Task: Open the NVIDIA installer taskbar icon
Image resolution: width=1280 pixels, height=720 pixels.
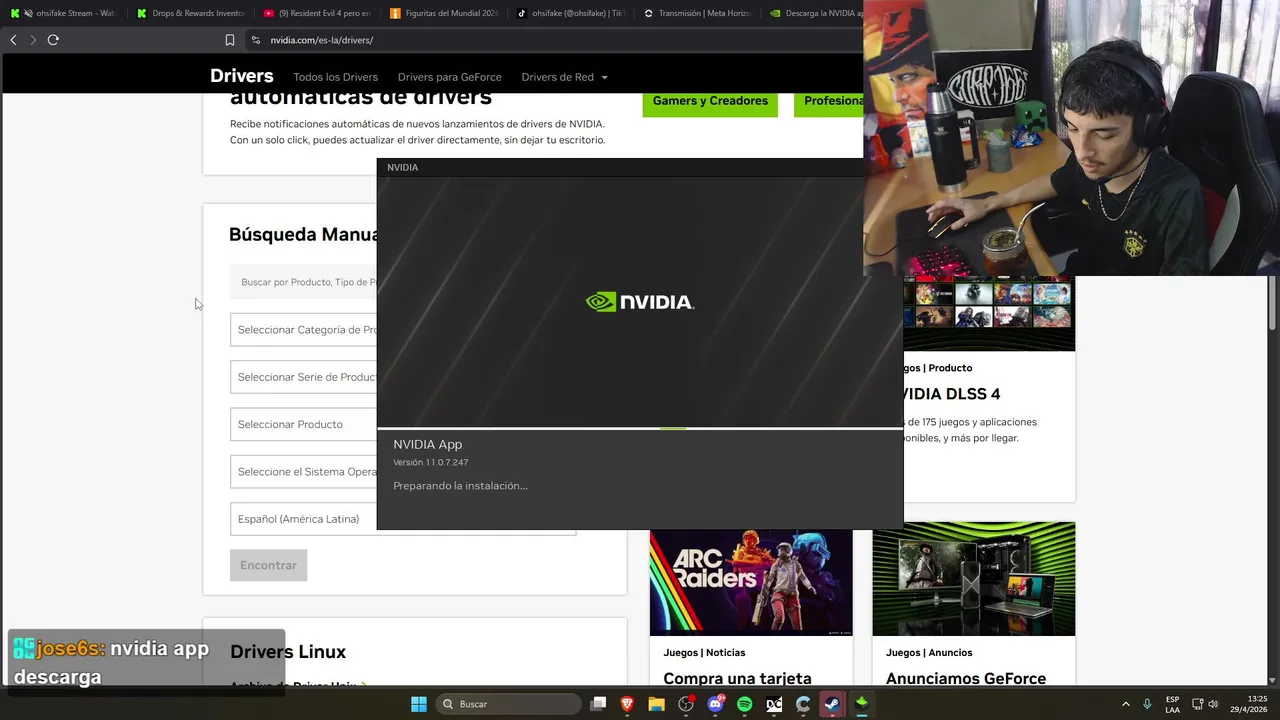Action: click(861, 704)
